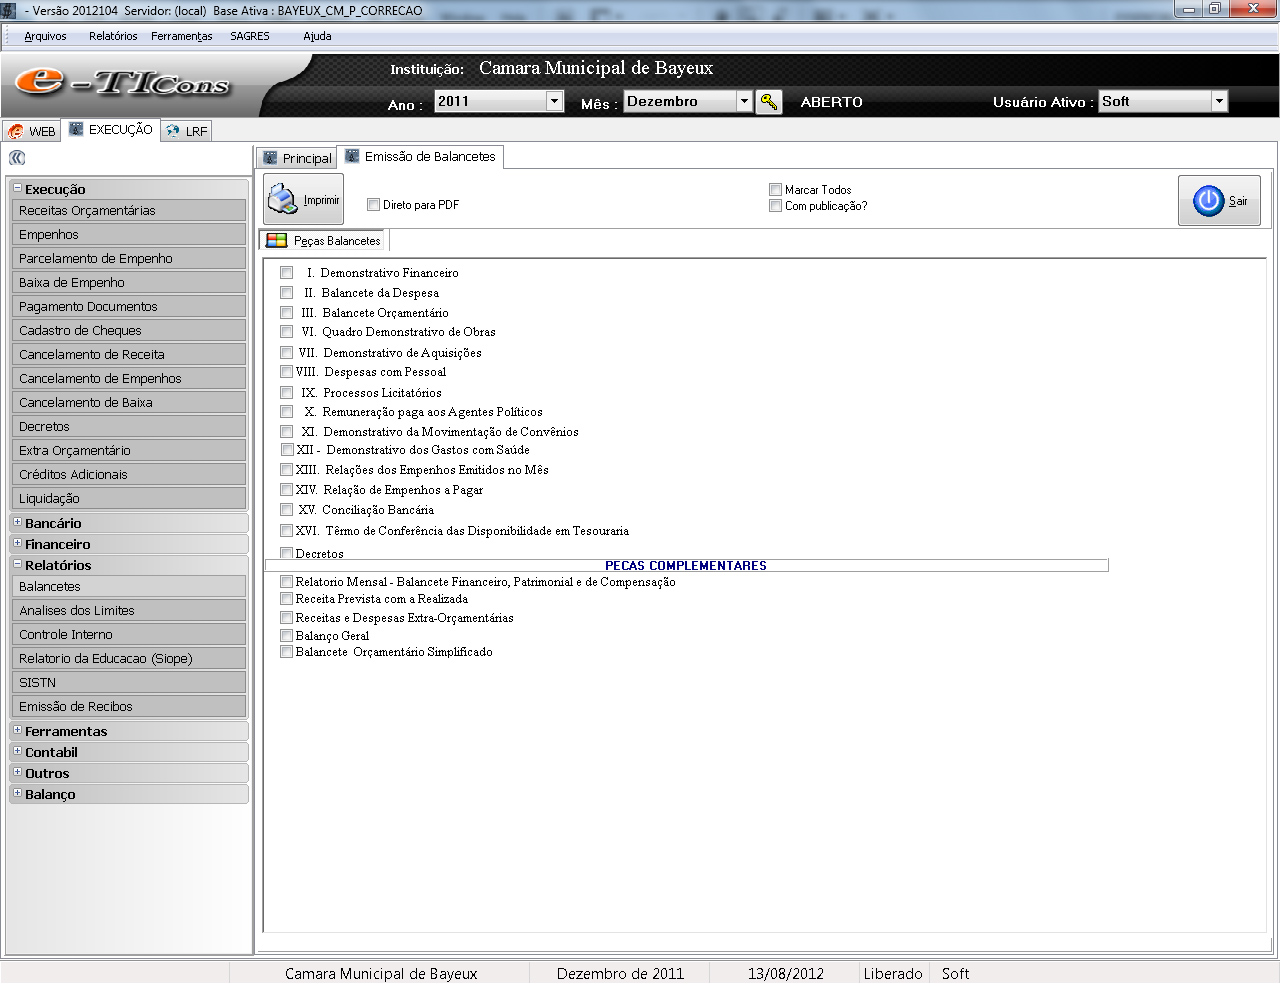Viewport: 1280px width, 984px height.
Task: Tick the Balancete da Despesa checkbox
Action: 287,293
